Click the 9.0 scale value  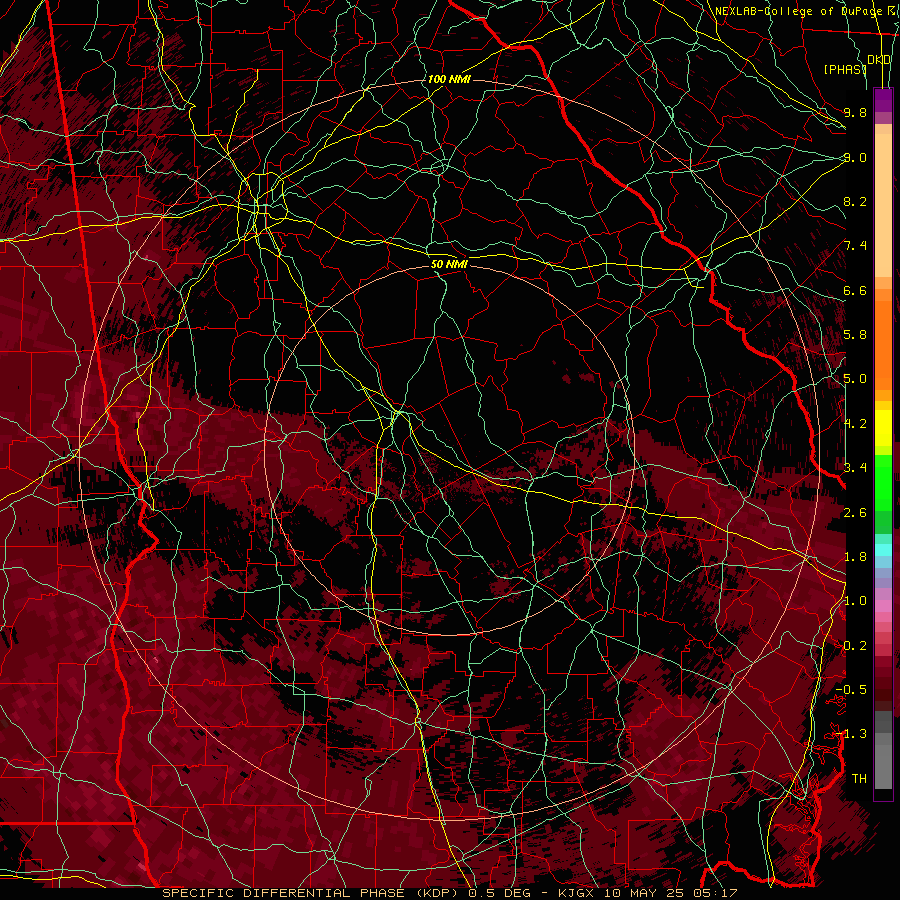[855, 157]
